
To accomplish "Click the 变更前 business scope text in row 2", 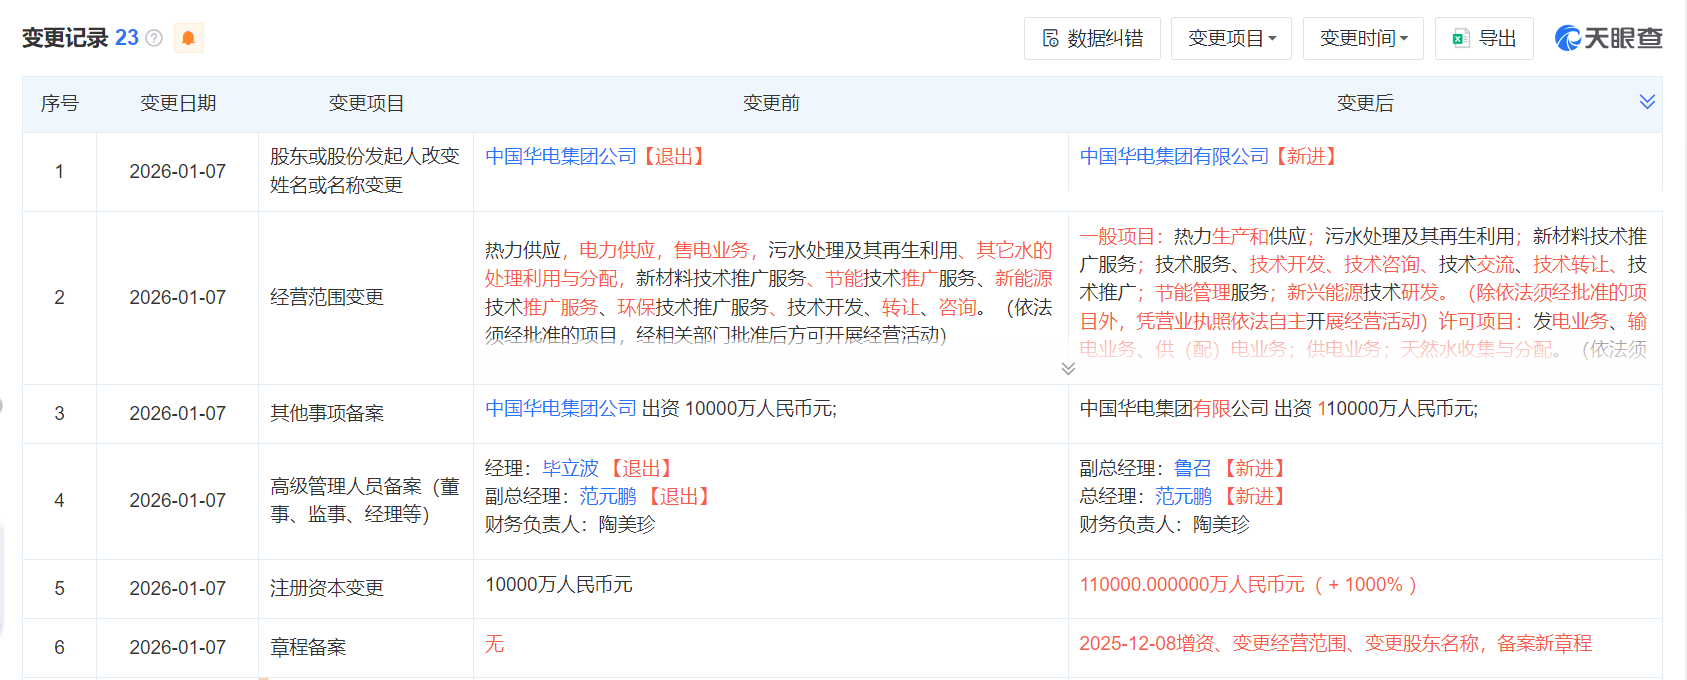I will tap(769, 292).
